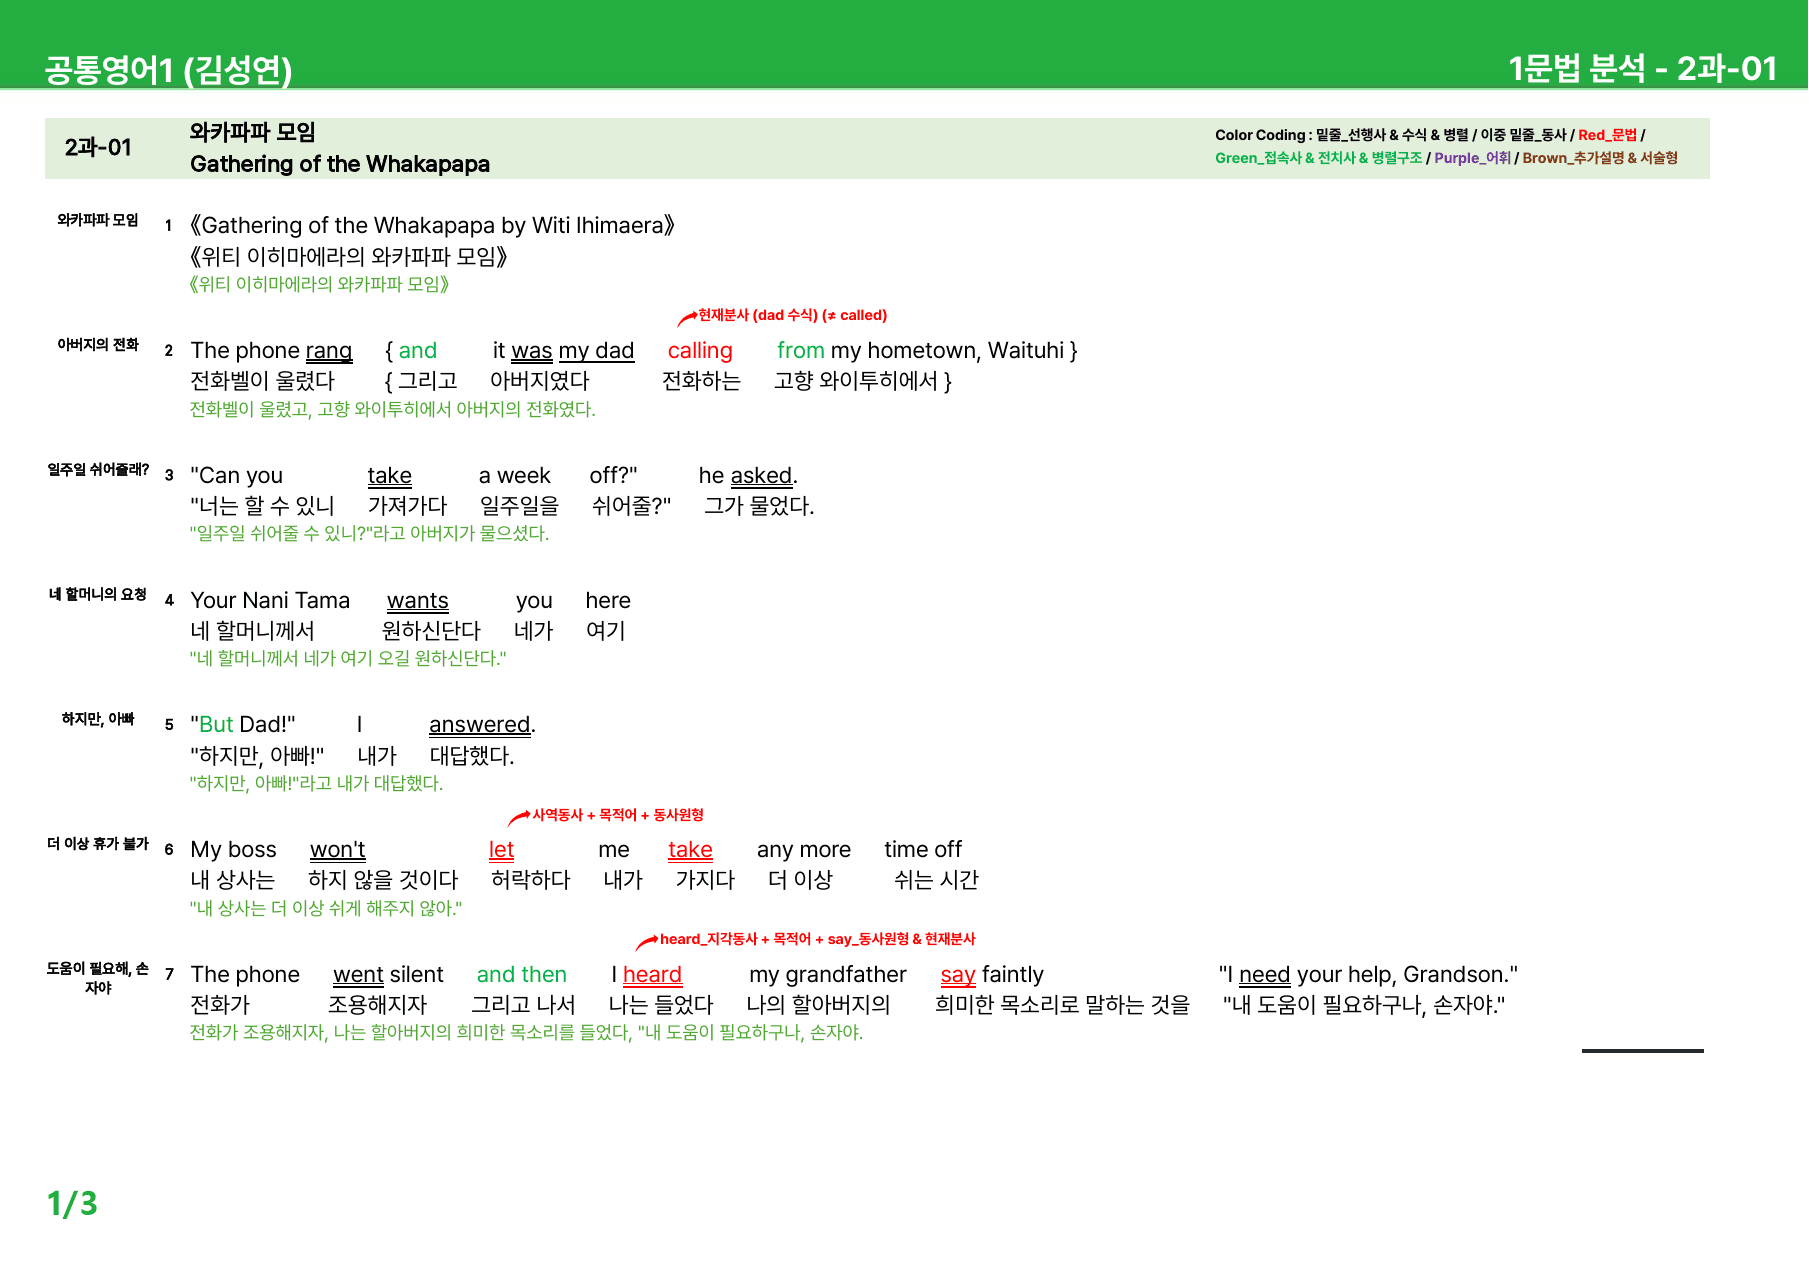This screenshot has height=1278, width=1809.
Task: Click the underlined word went in sentence 7
Action: click(359, 975)
